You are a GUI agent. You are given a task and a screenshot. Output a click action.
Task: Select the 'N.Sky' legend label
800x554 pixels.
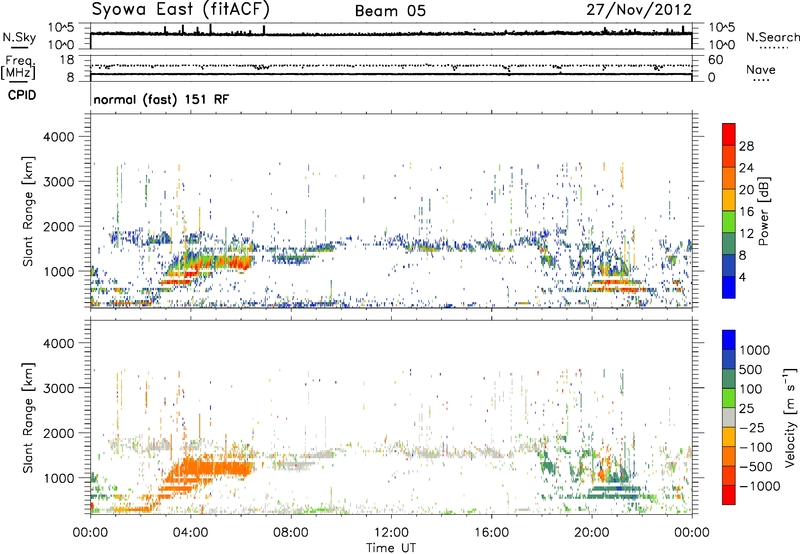click(19, 37)
